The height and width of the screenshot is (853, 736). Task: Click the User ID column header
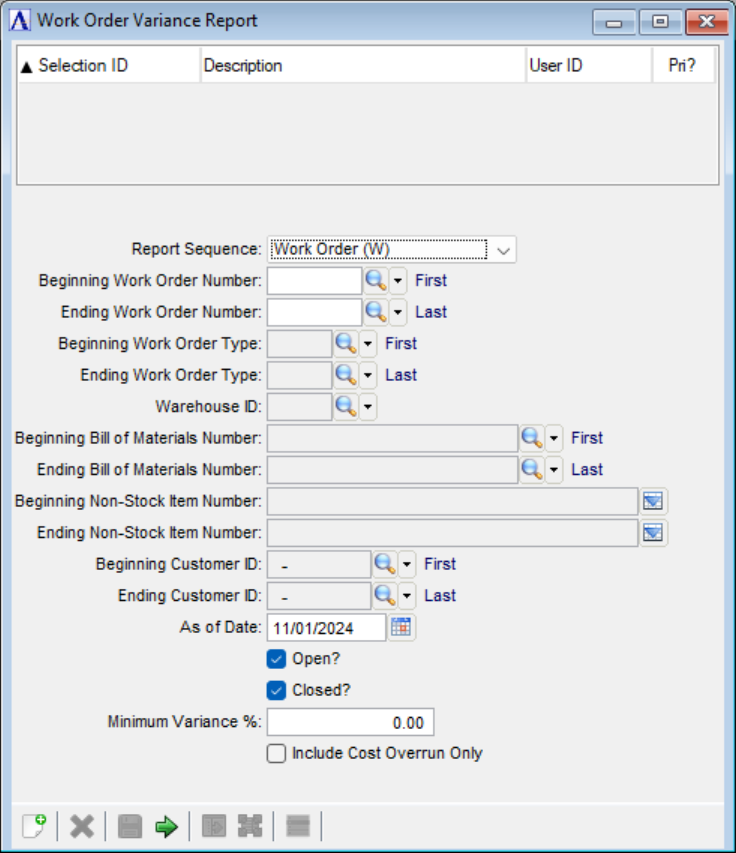(588, 66)
